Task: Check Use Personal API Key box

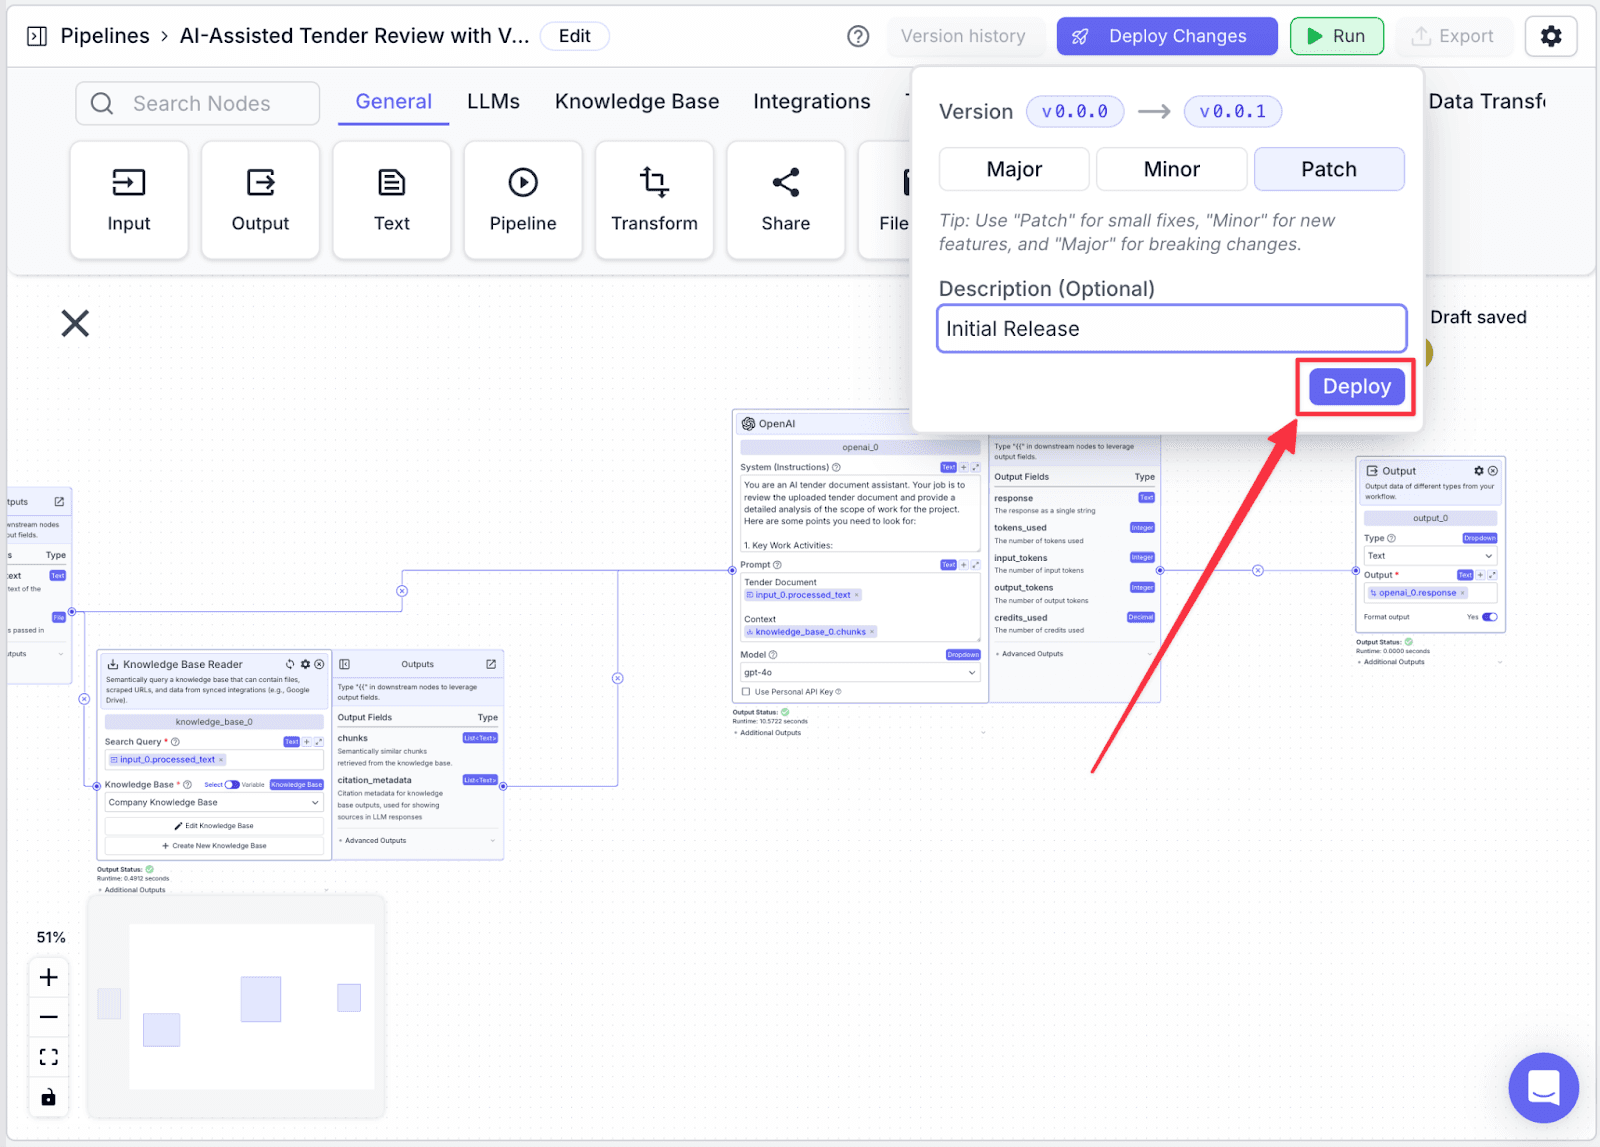Action: click(x=746, y=692)
